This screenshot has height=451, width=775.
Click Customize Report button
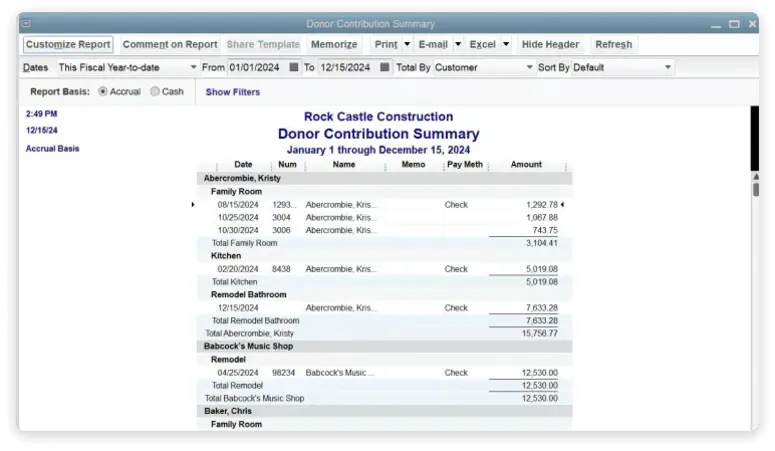pyautogui.click(x=68, y=45)
